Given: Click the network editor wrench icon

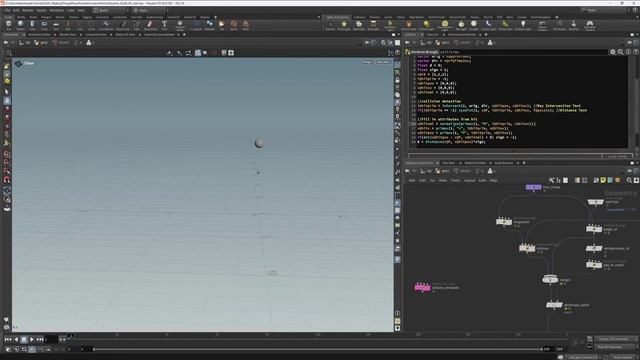Looking at the screenshot, I should coord(551,180).
